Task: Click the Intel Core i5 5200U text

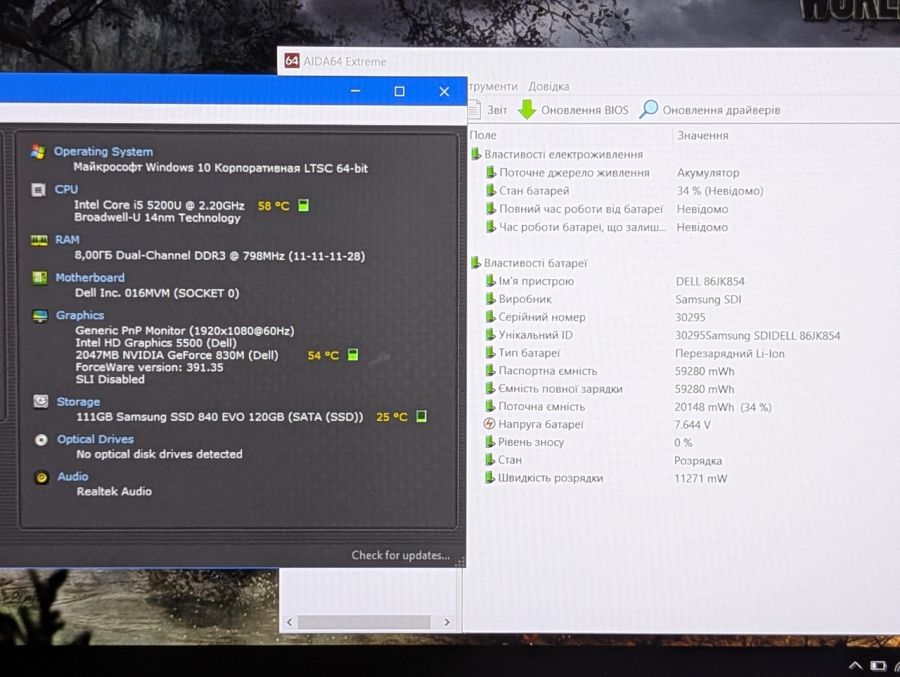Action: pyautogui.click(x=159, y=205)
